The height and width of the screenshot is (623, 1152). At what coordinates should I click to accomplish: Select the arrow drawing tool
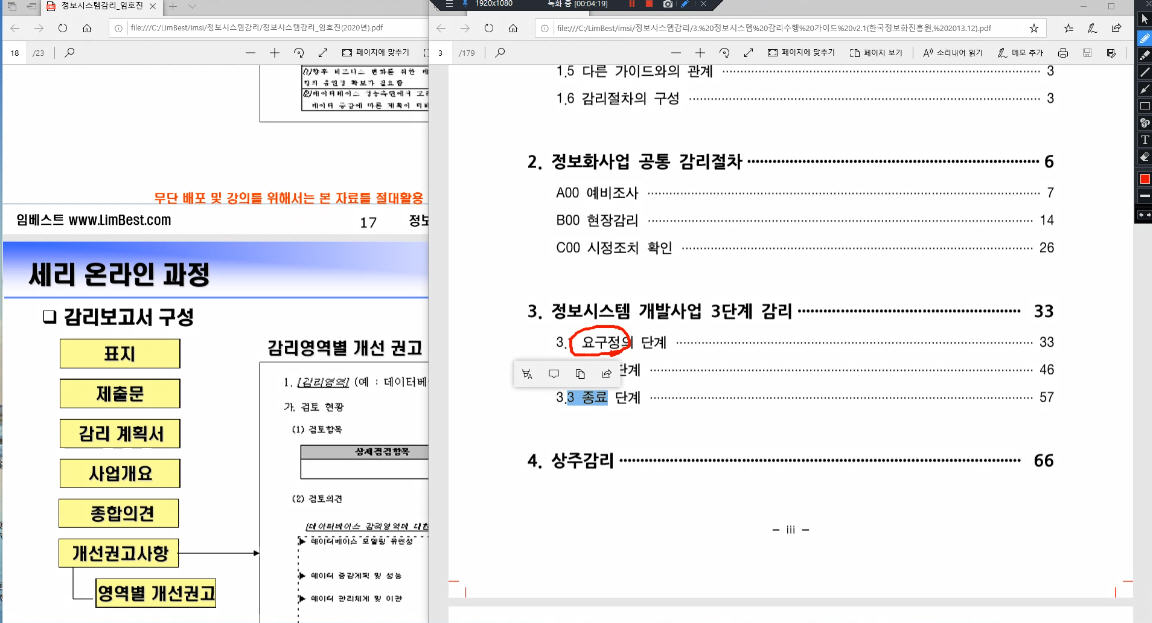coord(1144,89)
